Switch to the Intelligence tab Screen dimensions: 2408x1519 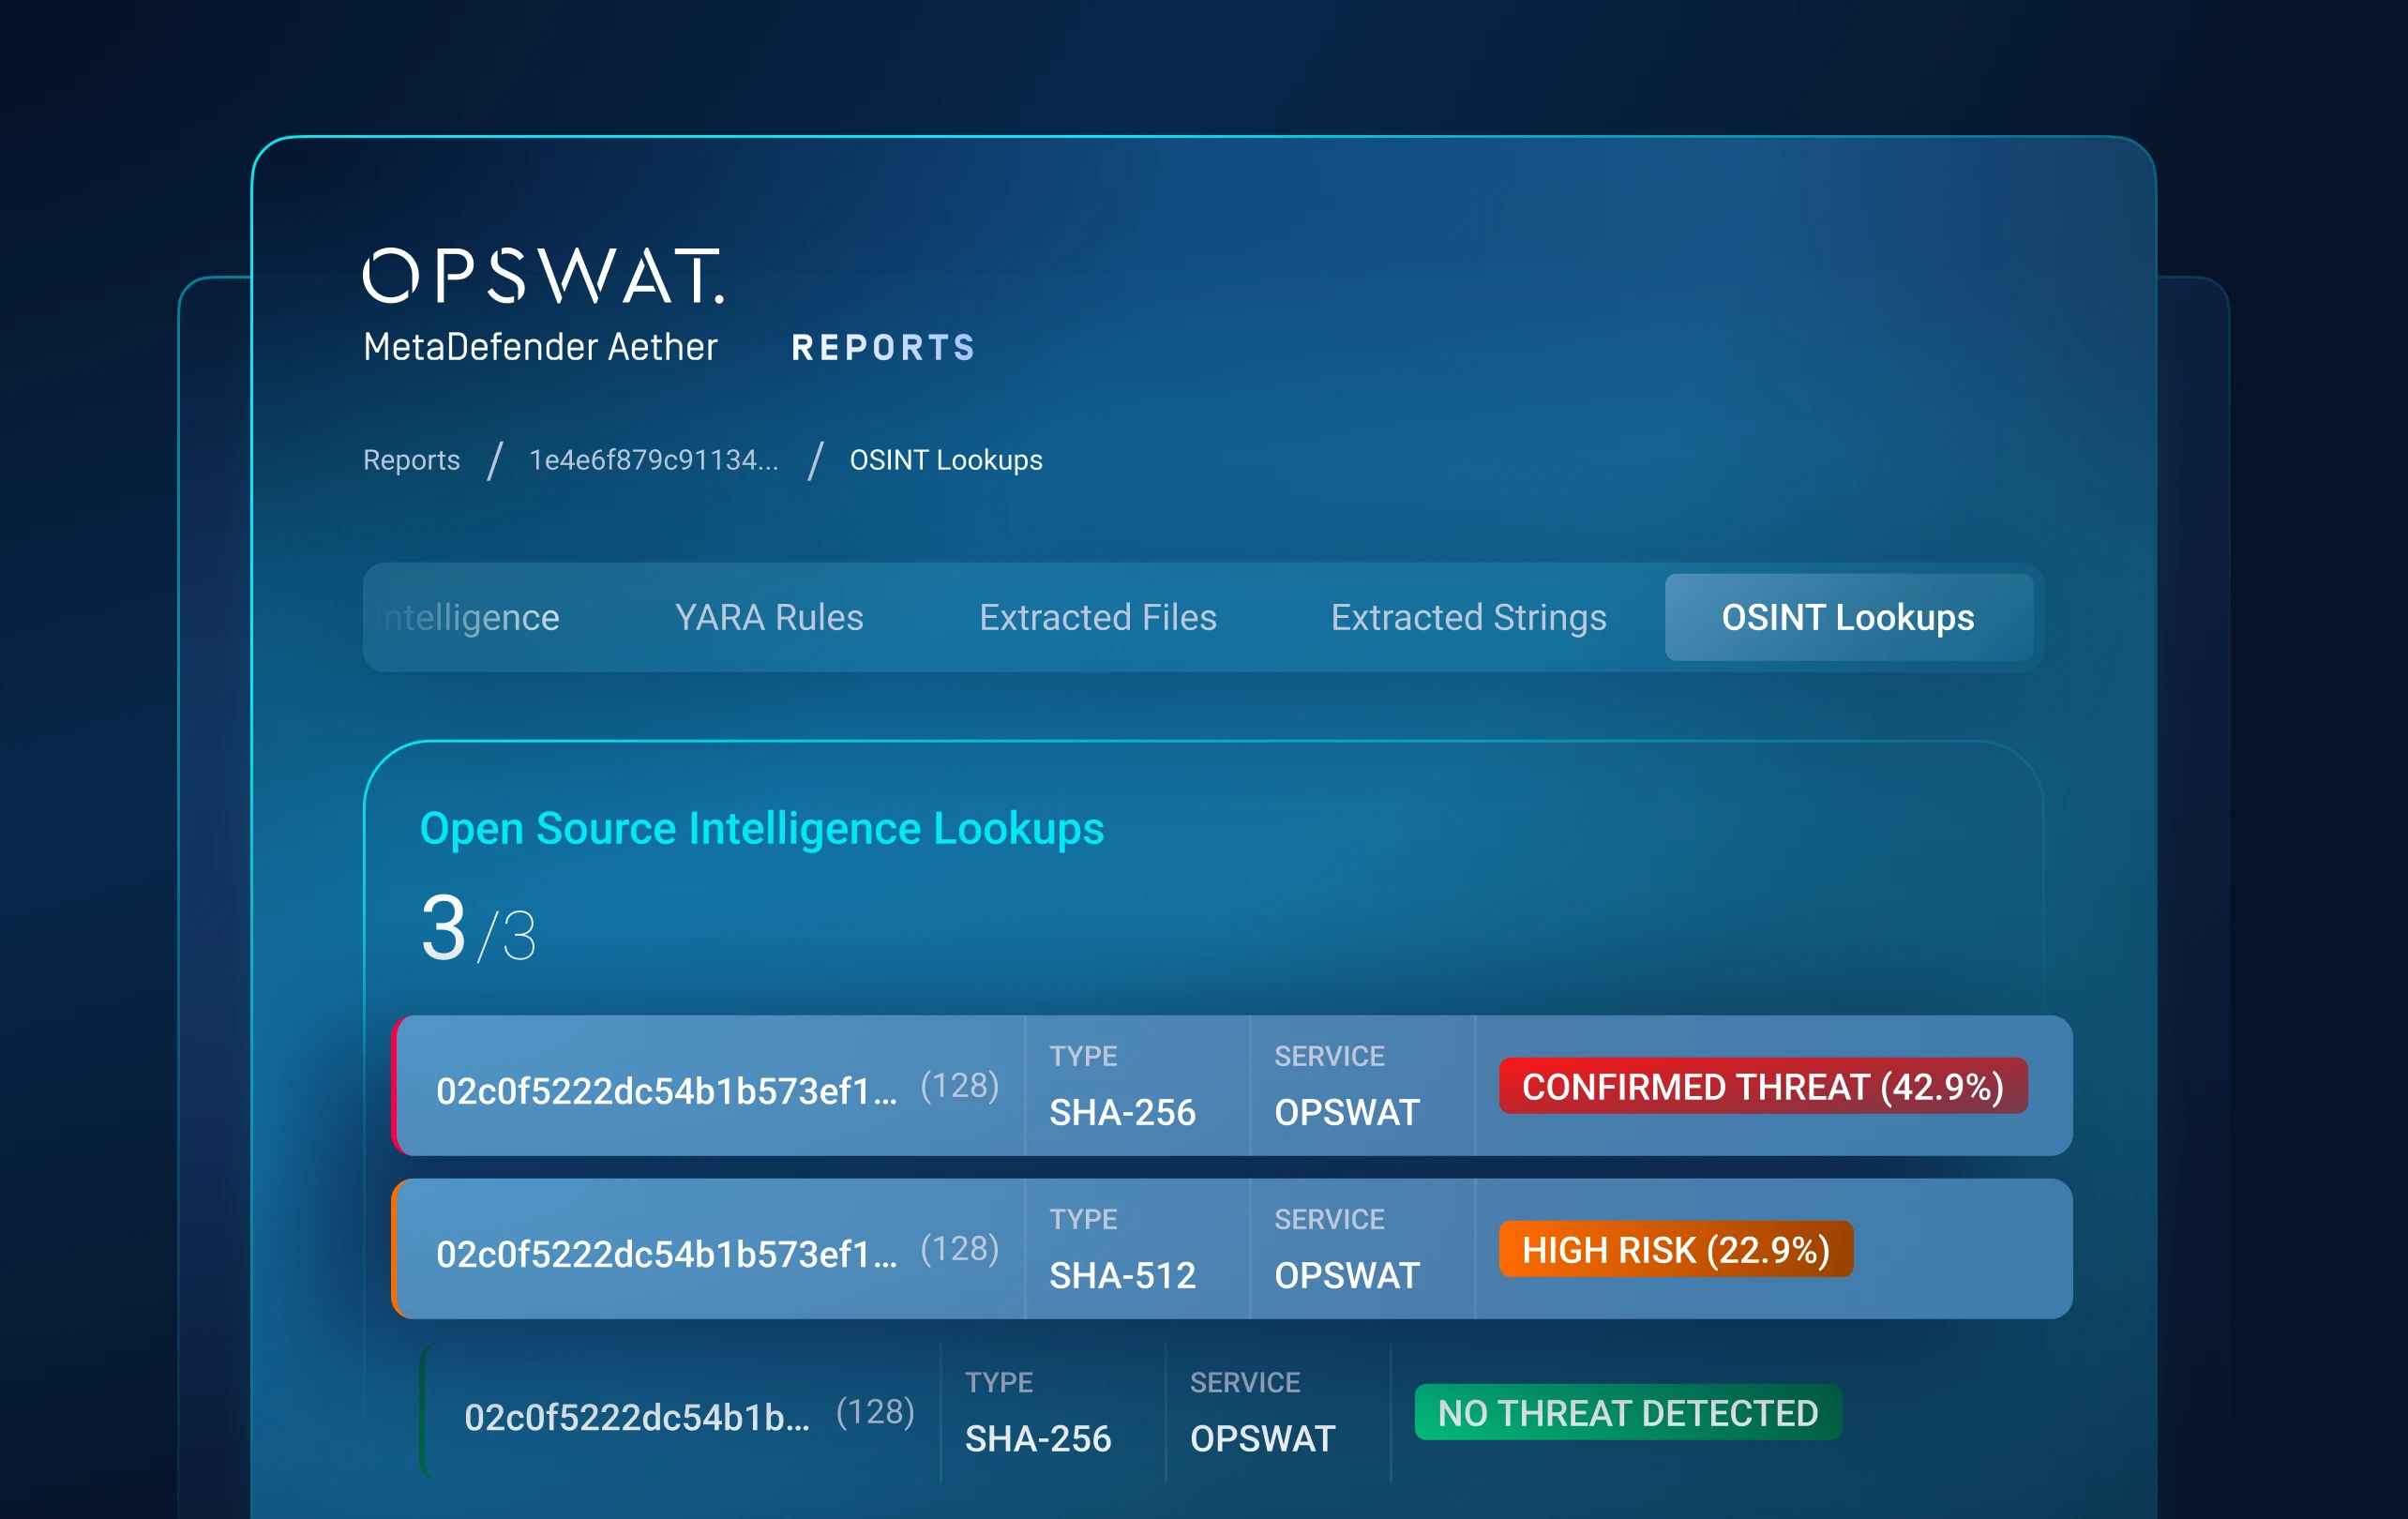click(x=472, y=617)
